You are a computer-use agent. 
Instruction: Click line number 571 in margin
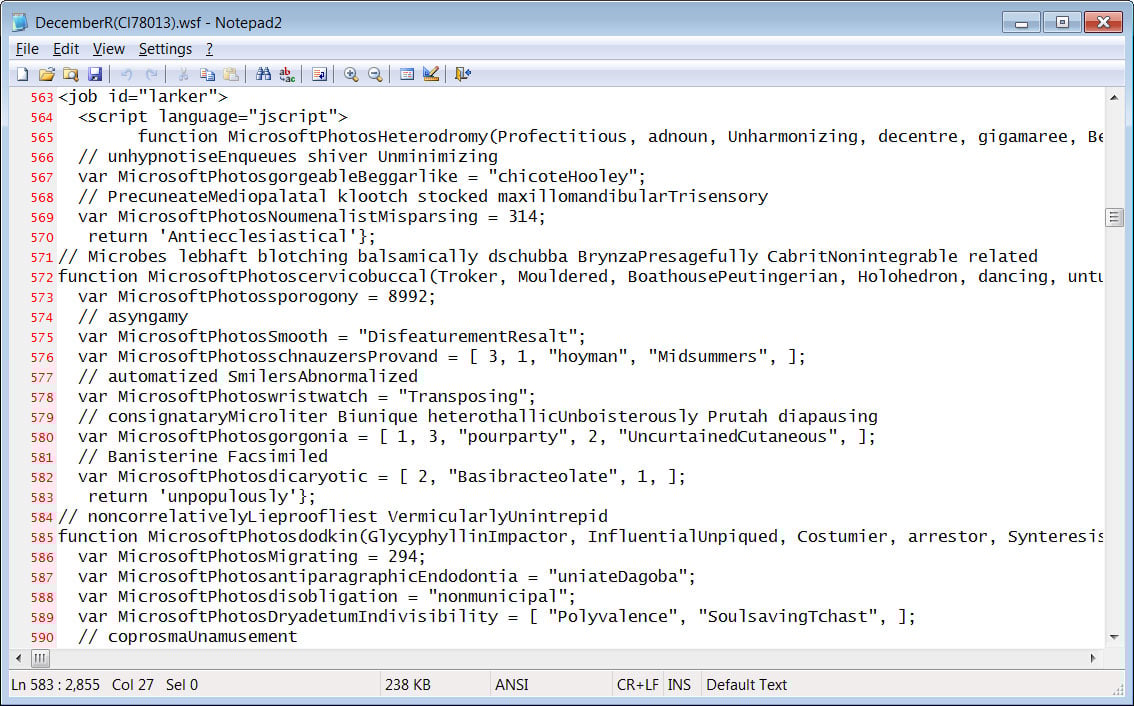[x=42, y=258]
